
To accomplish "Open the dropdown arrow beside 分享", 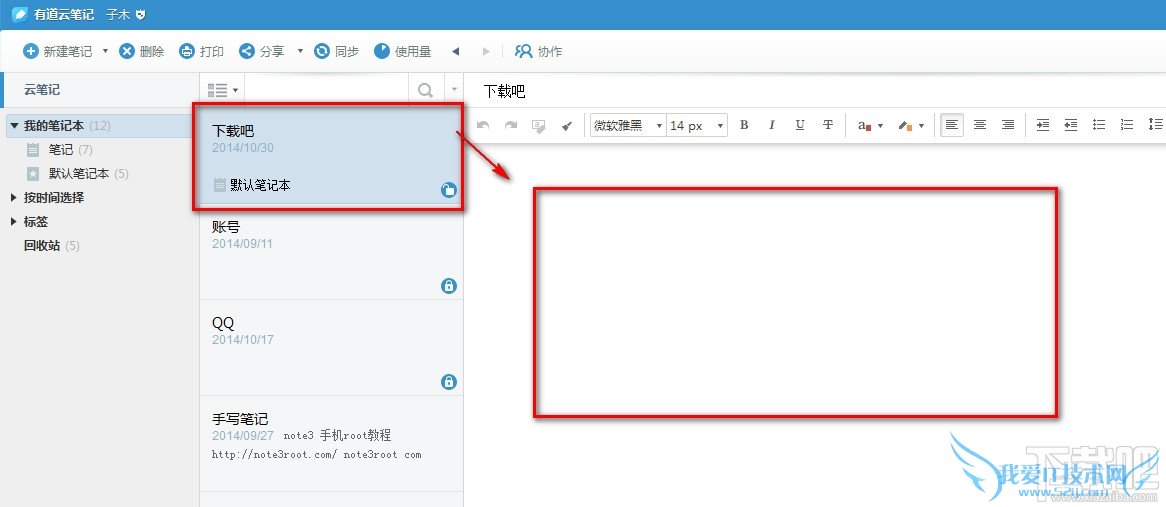I will [300, 51].
